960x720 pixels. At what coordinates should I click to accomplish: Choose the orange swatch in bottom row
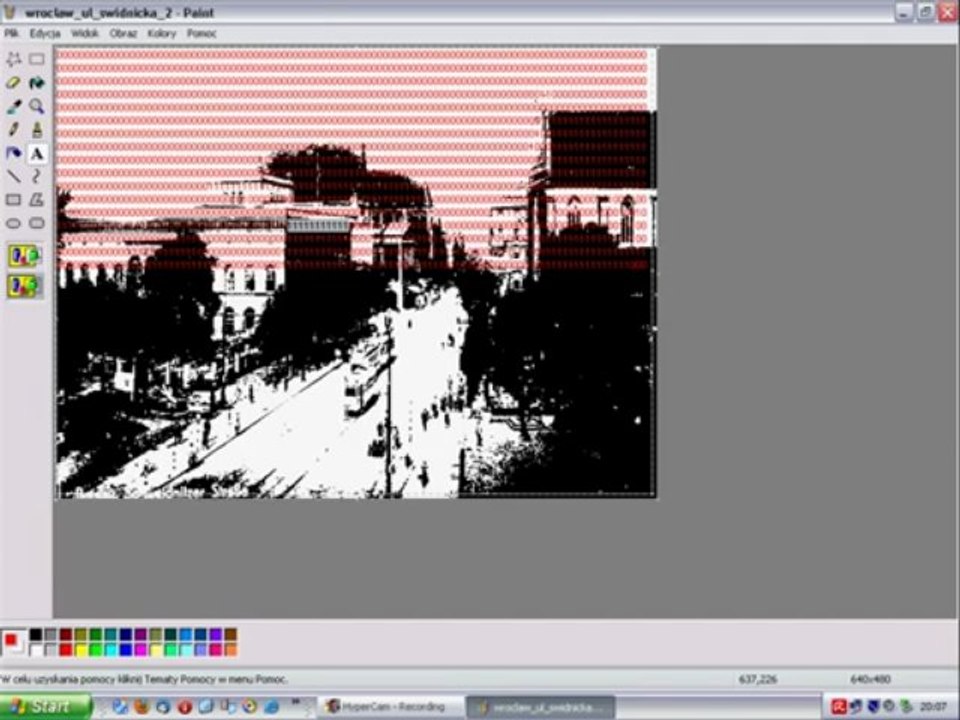[x=231, y=650]
